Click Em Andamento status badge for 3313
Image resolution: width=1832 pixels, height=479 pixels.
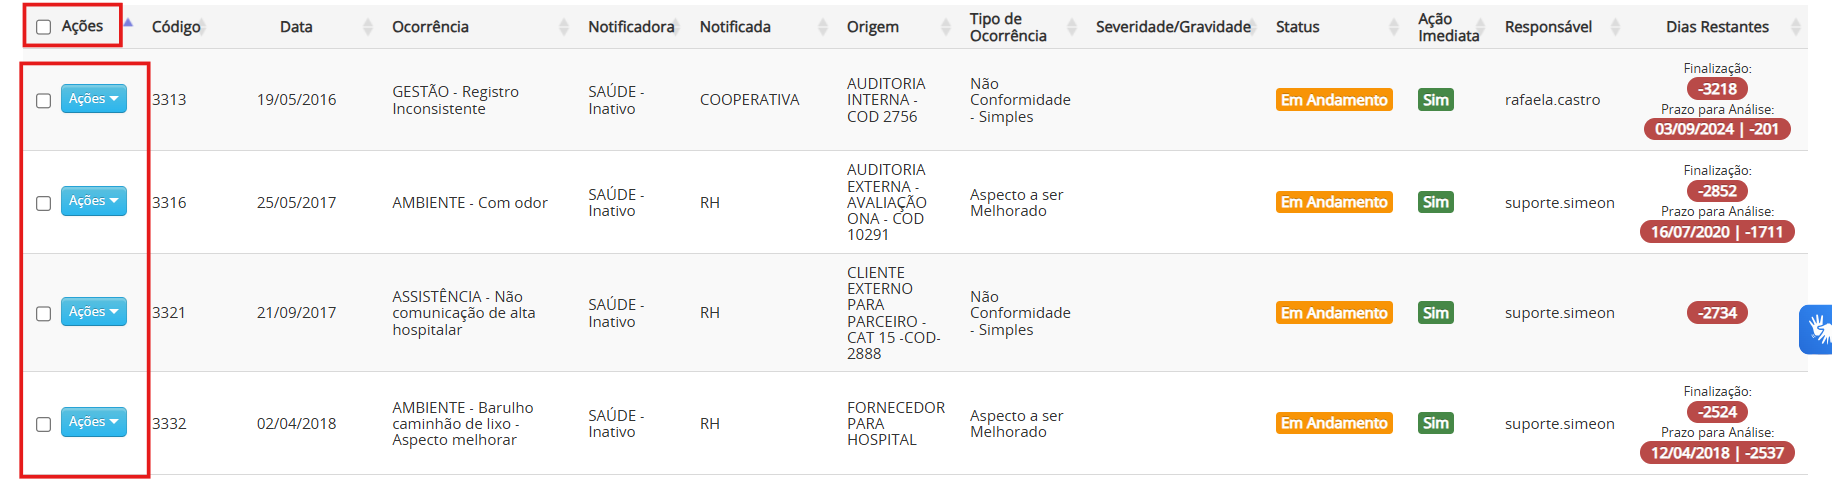coord(1334,100)
